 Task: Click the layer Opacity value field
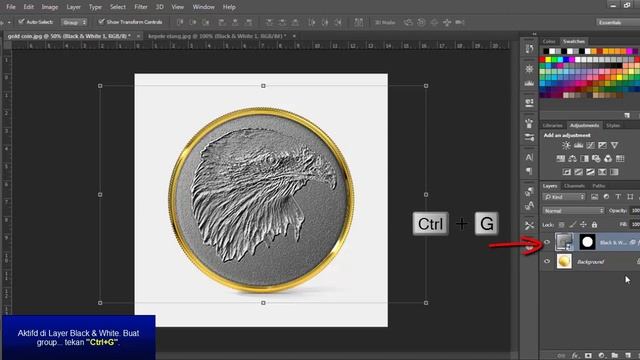point(635,211)
